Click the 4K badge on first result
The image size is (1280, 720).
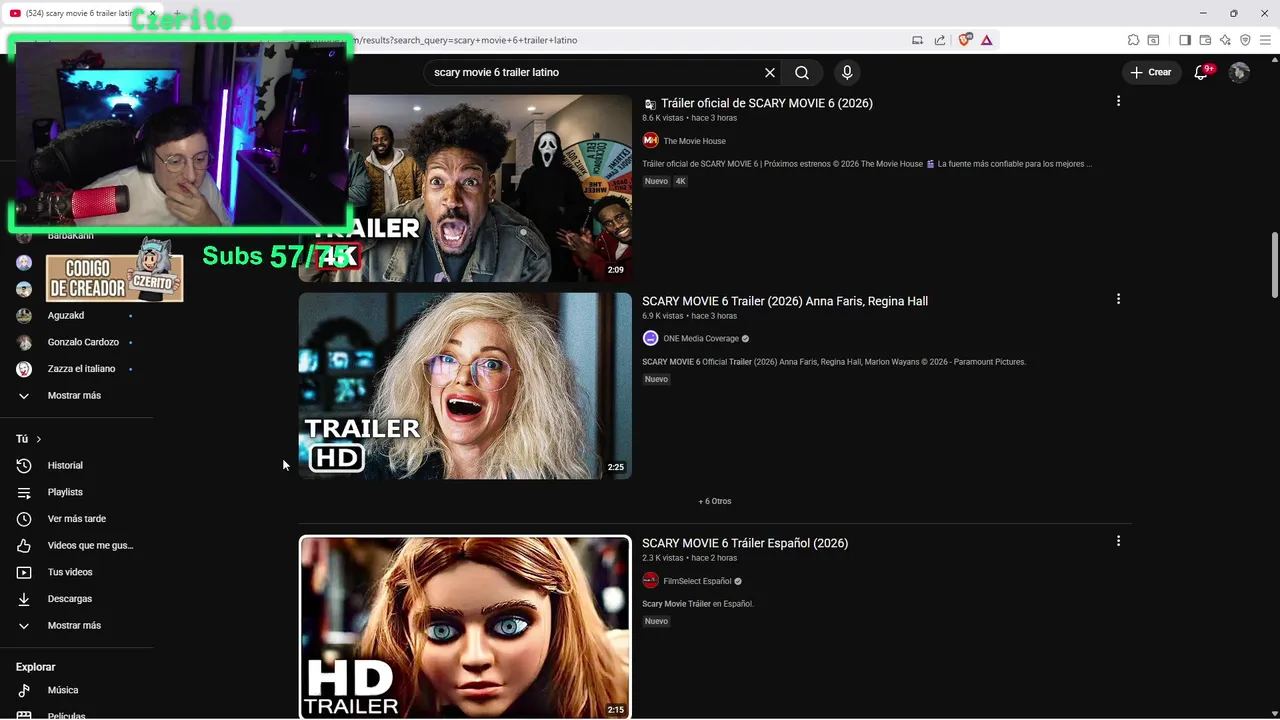click(680, 181)
